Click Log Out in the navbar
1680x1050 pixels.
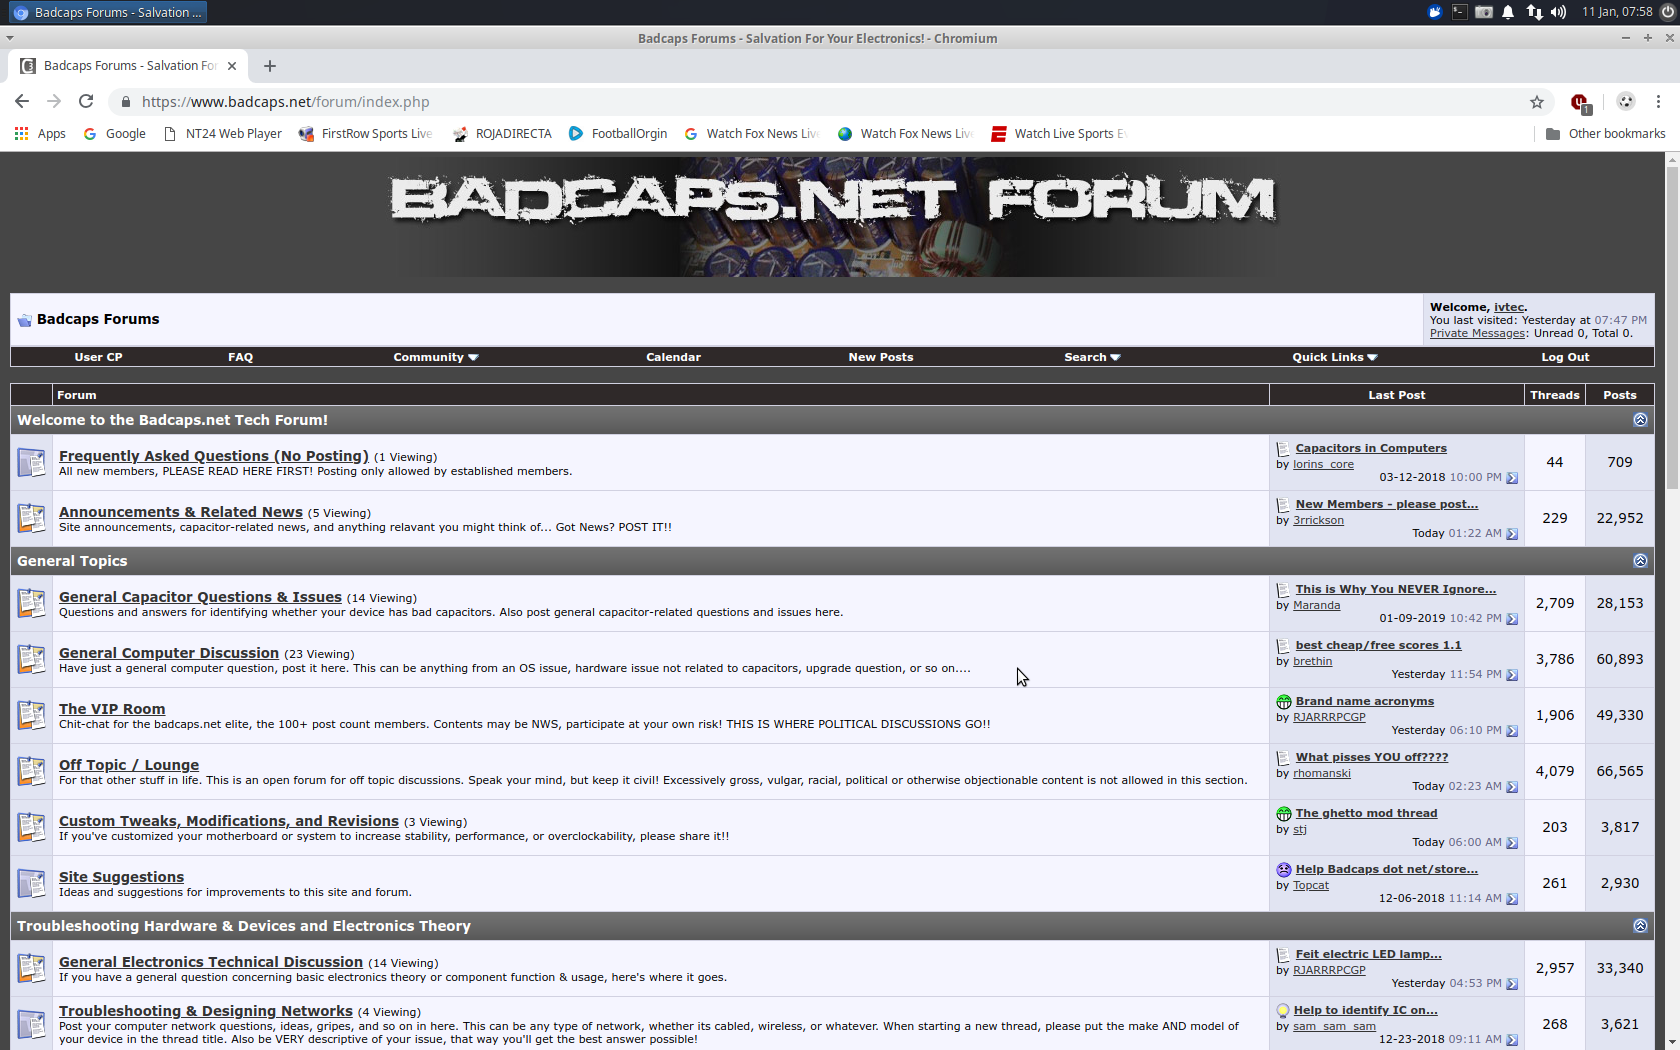[x=1565, y=357]
